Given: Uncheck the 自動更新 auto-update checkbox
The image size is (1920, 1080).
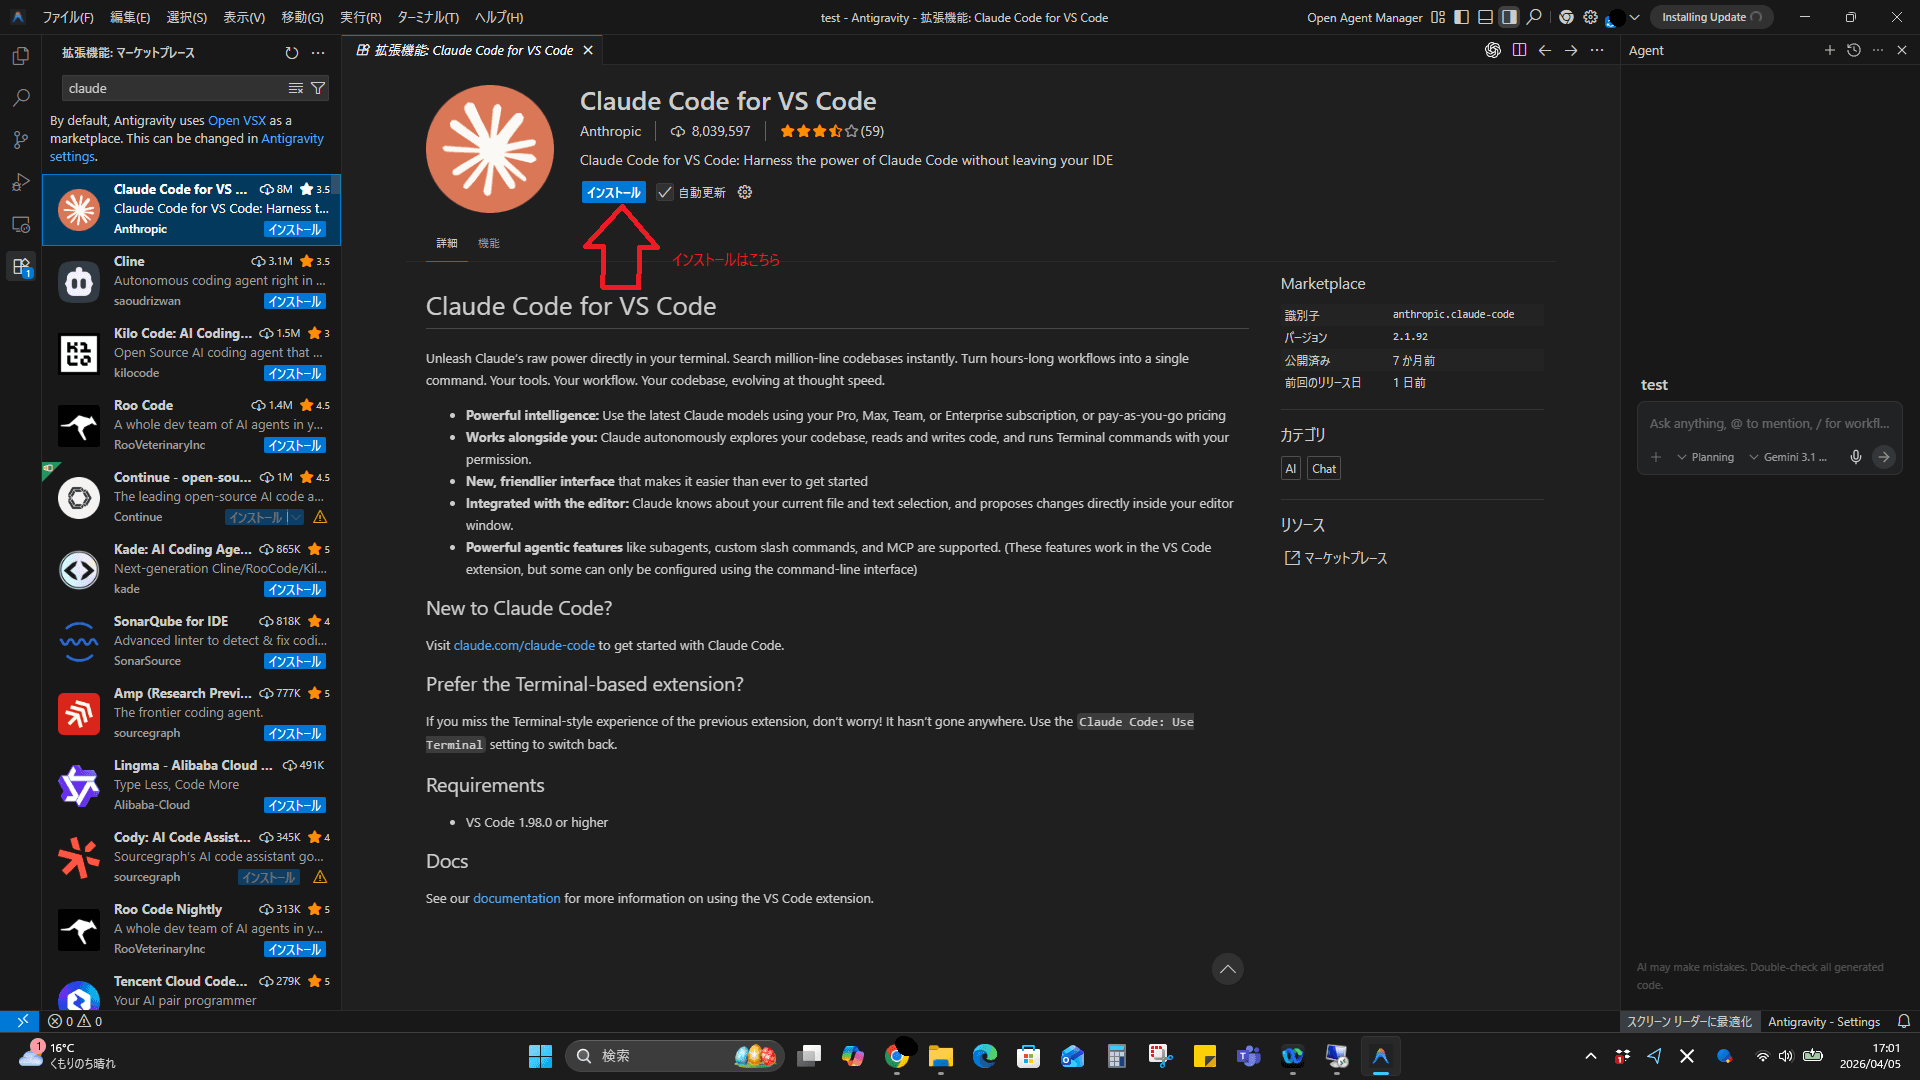Looking at the screenshot, I should pos(665,193).
